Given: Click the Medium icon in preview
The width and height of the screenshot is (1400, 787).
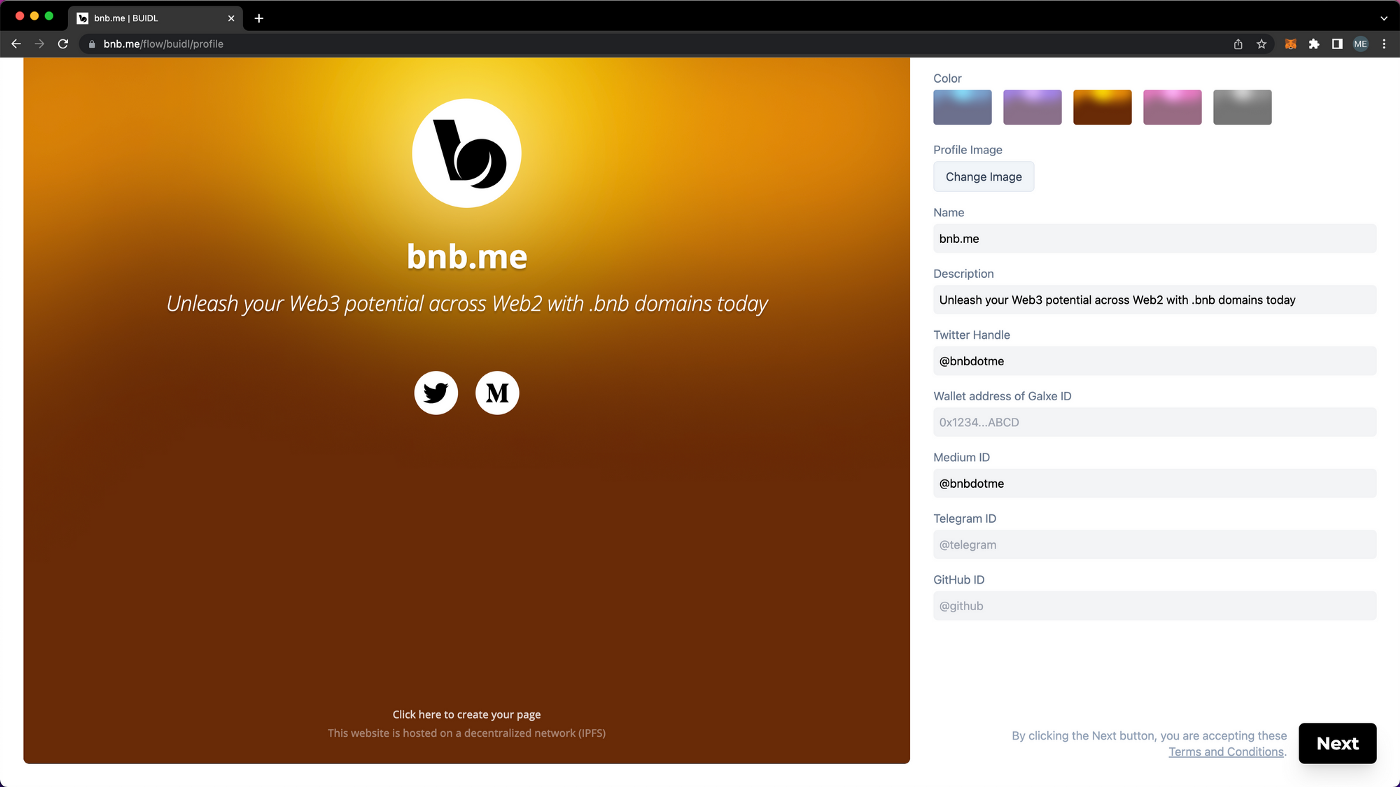Looking at the screenshot, I should (497, 393).
